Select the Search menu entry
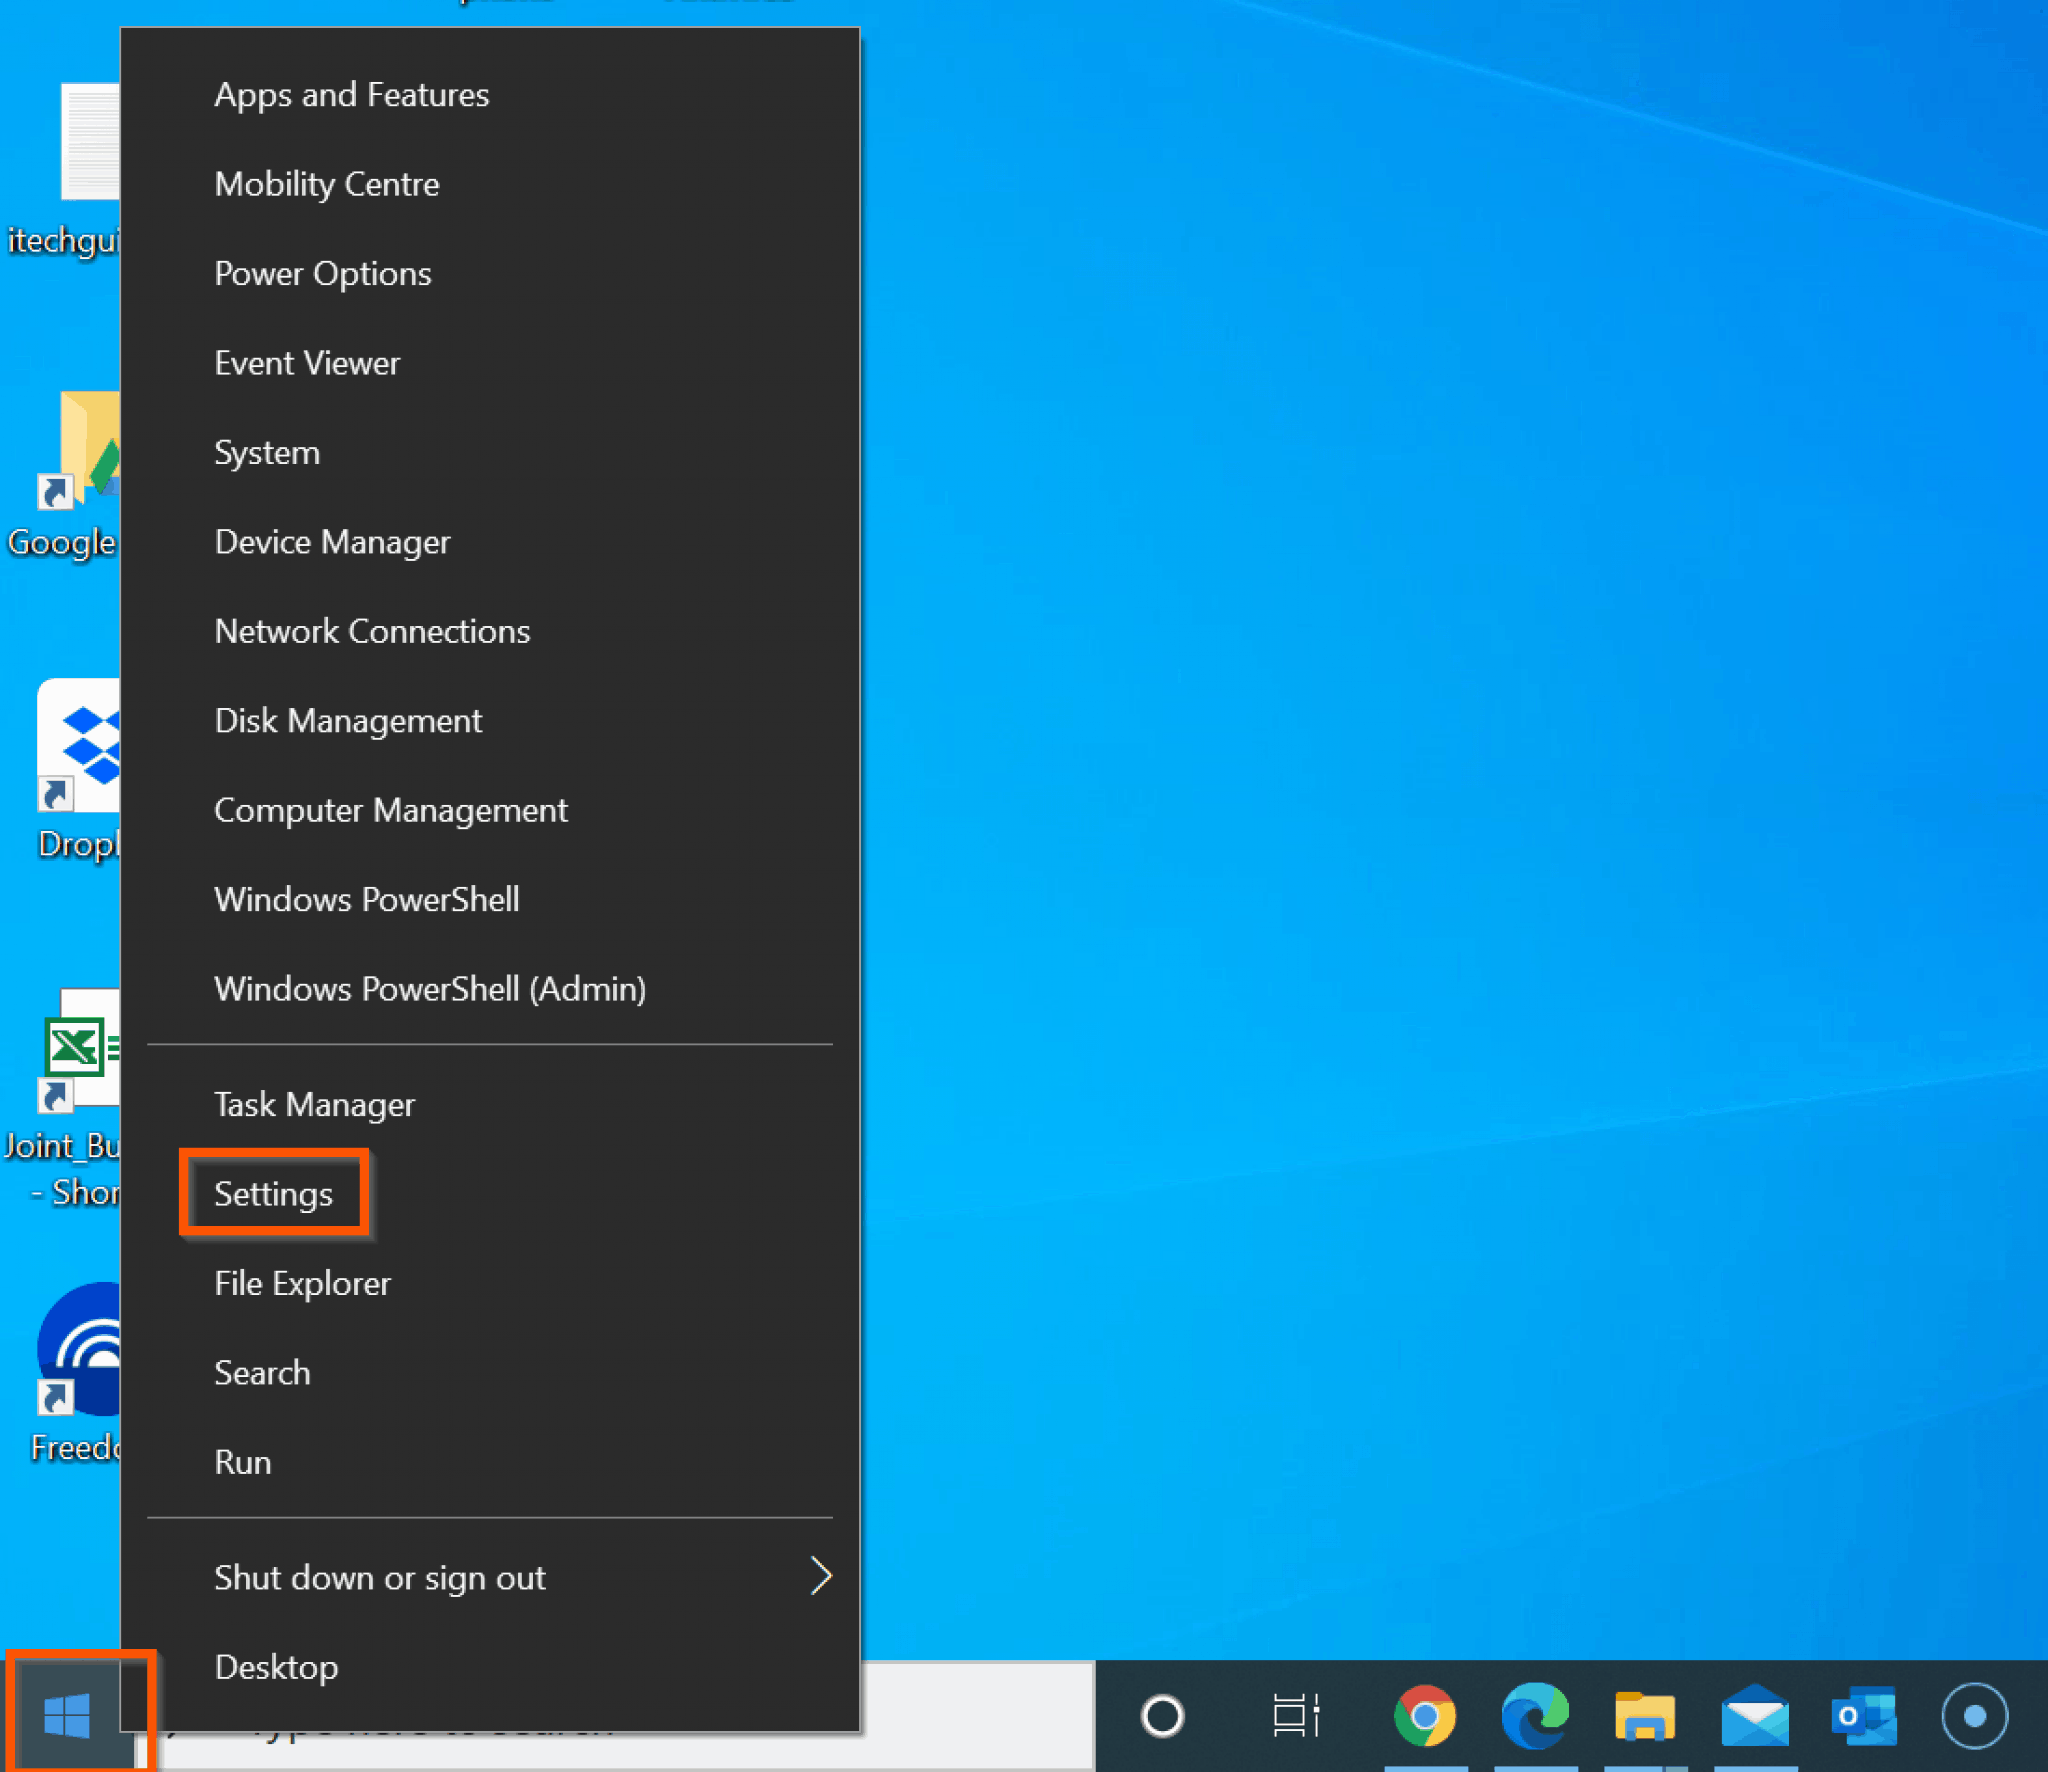Viewport: 2048px width, 1772px height. point(490,1373)
